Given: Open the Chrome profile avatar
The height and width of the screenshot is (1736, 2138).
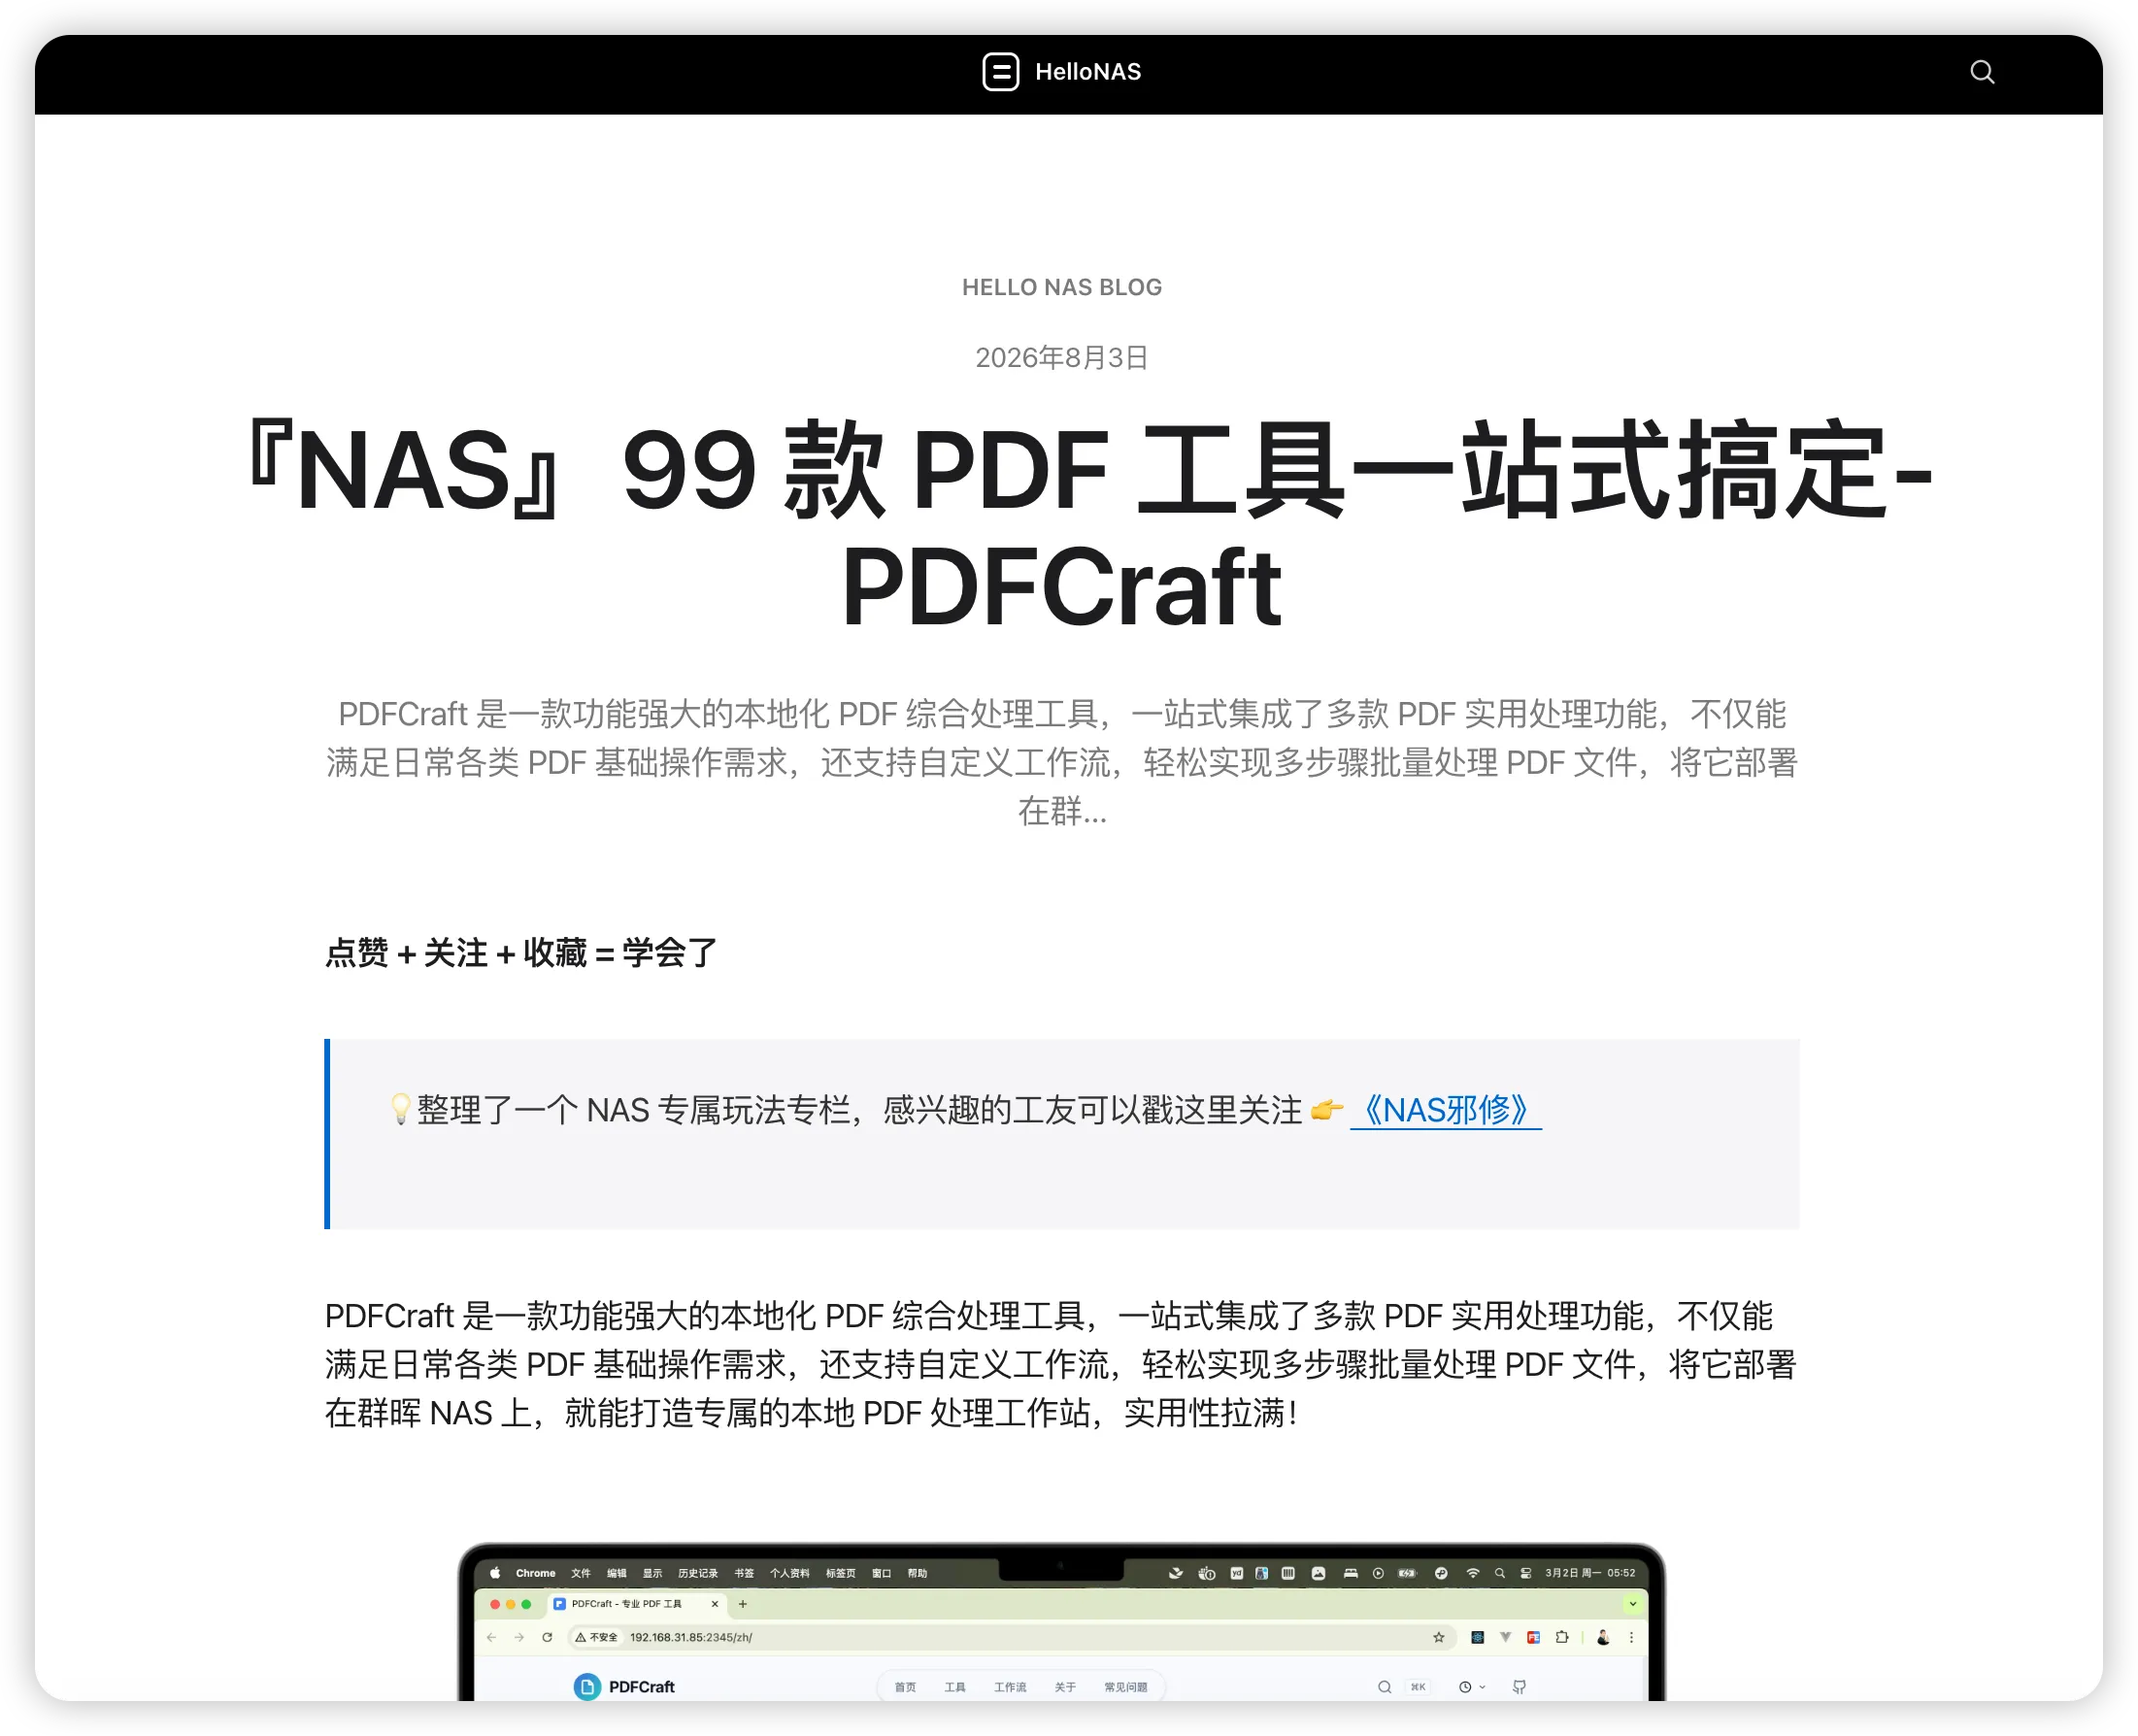Looking at the screenshot, I should (1603, 1637).
